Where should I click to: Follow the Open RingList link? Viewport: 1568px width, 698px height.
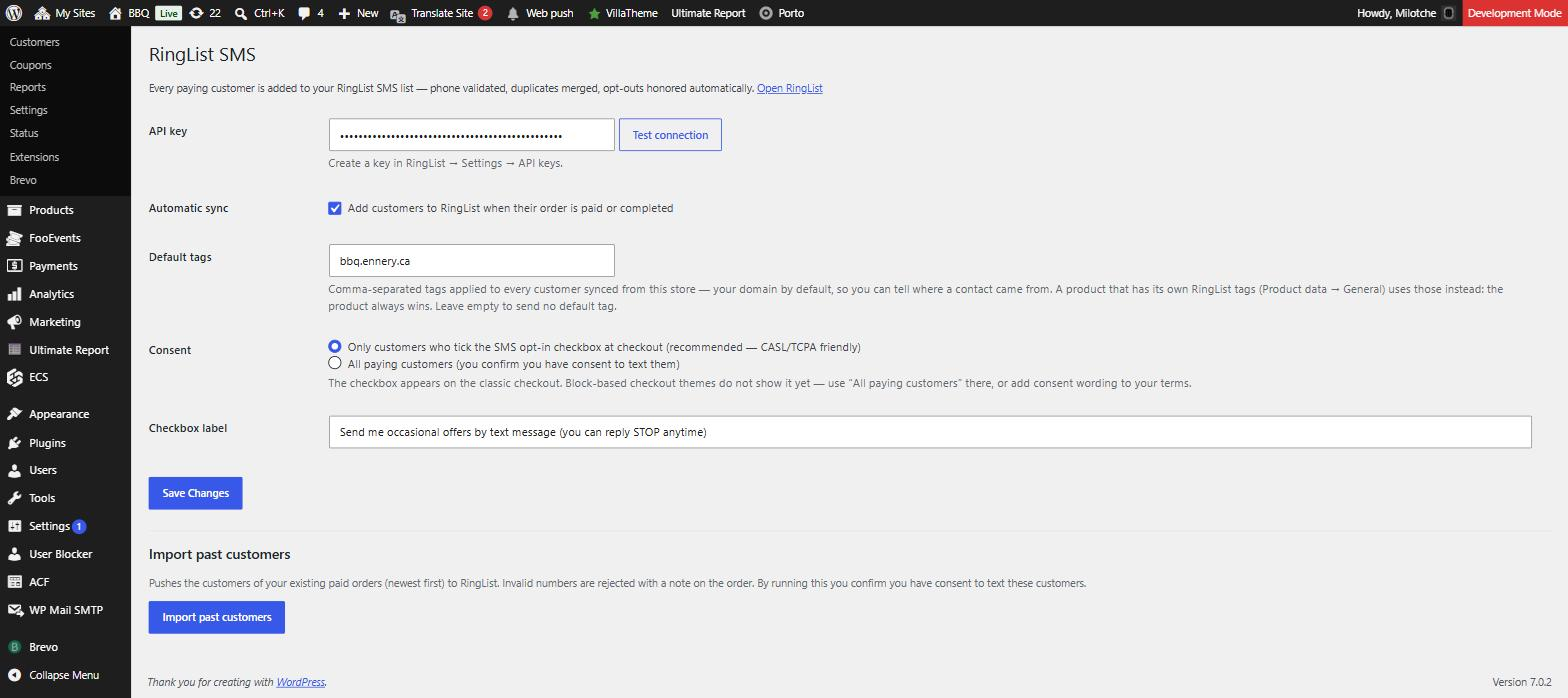(x=789, y=88)
